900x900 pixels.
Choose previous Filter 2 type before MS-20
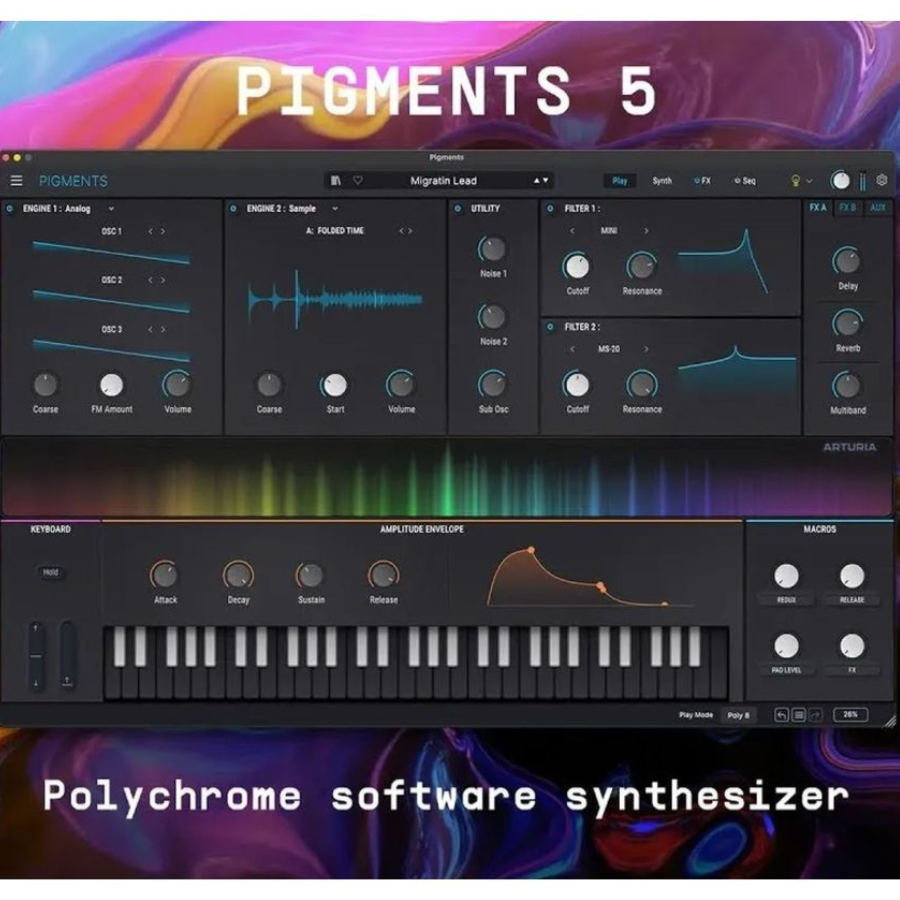(572, 349)
